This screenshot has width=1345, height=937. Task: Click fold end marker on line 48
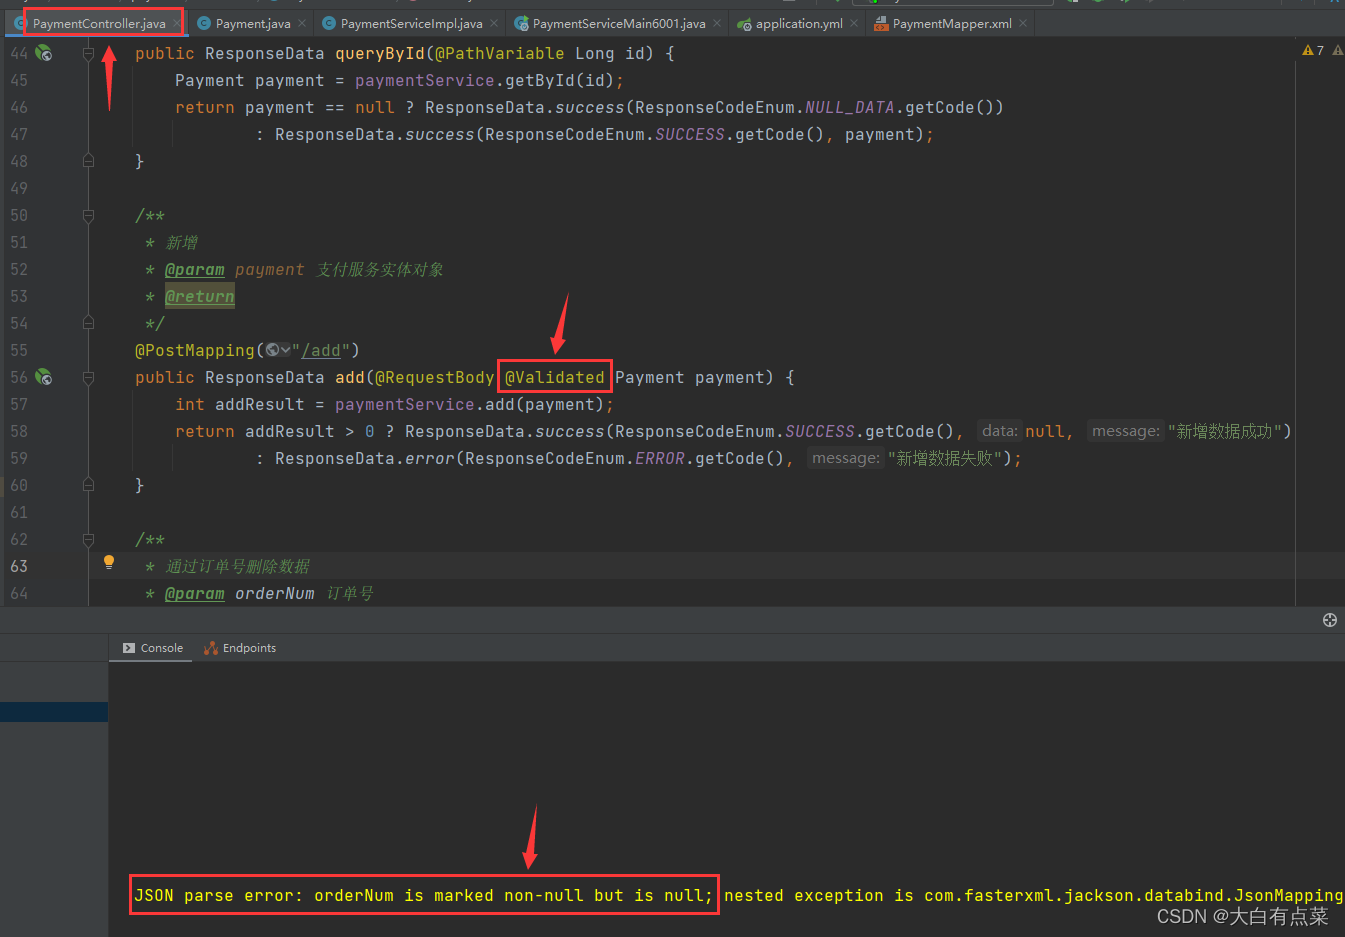(x=88, y=161)
